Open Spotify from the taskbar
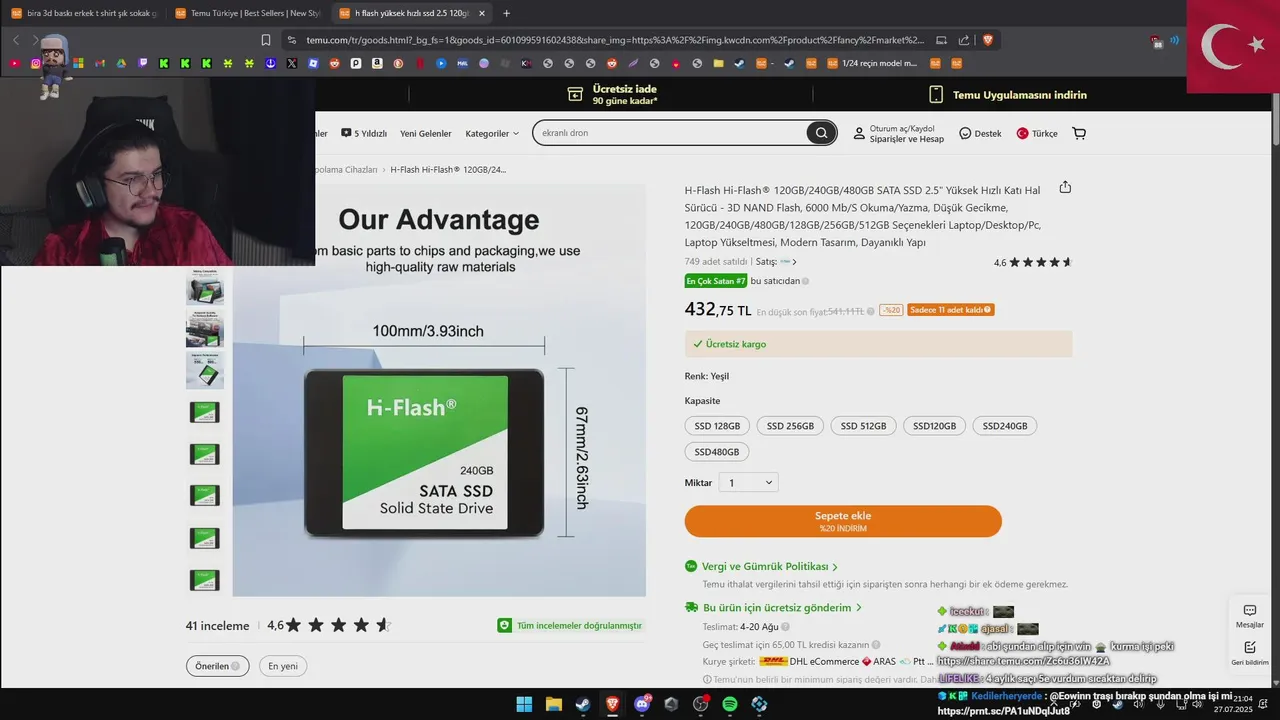 pyautogui.click(x=730, y=704)
